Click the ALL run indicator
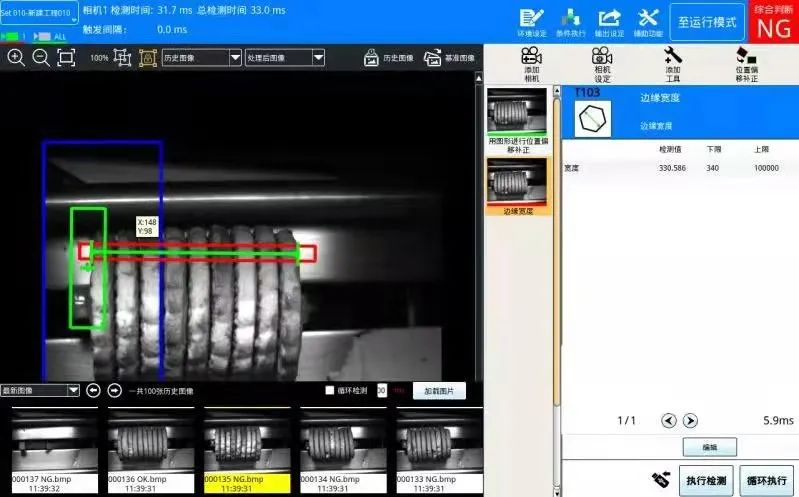799x497 pixels. pyautogui.click(x=50, y=37)
